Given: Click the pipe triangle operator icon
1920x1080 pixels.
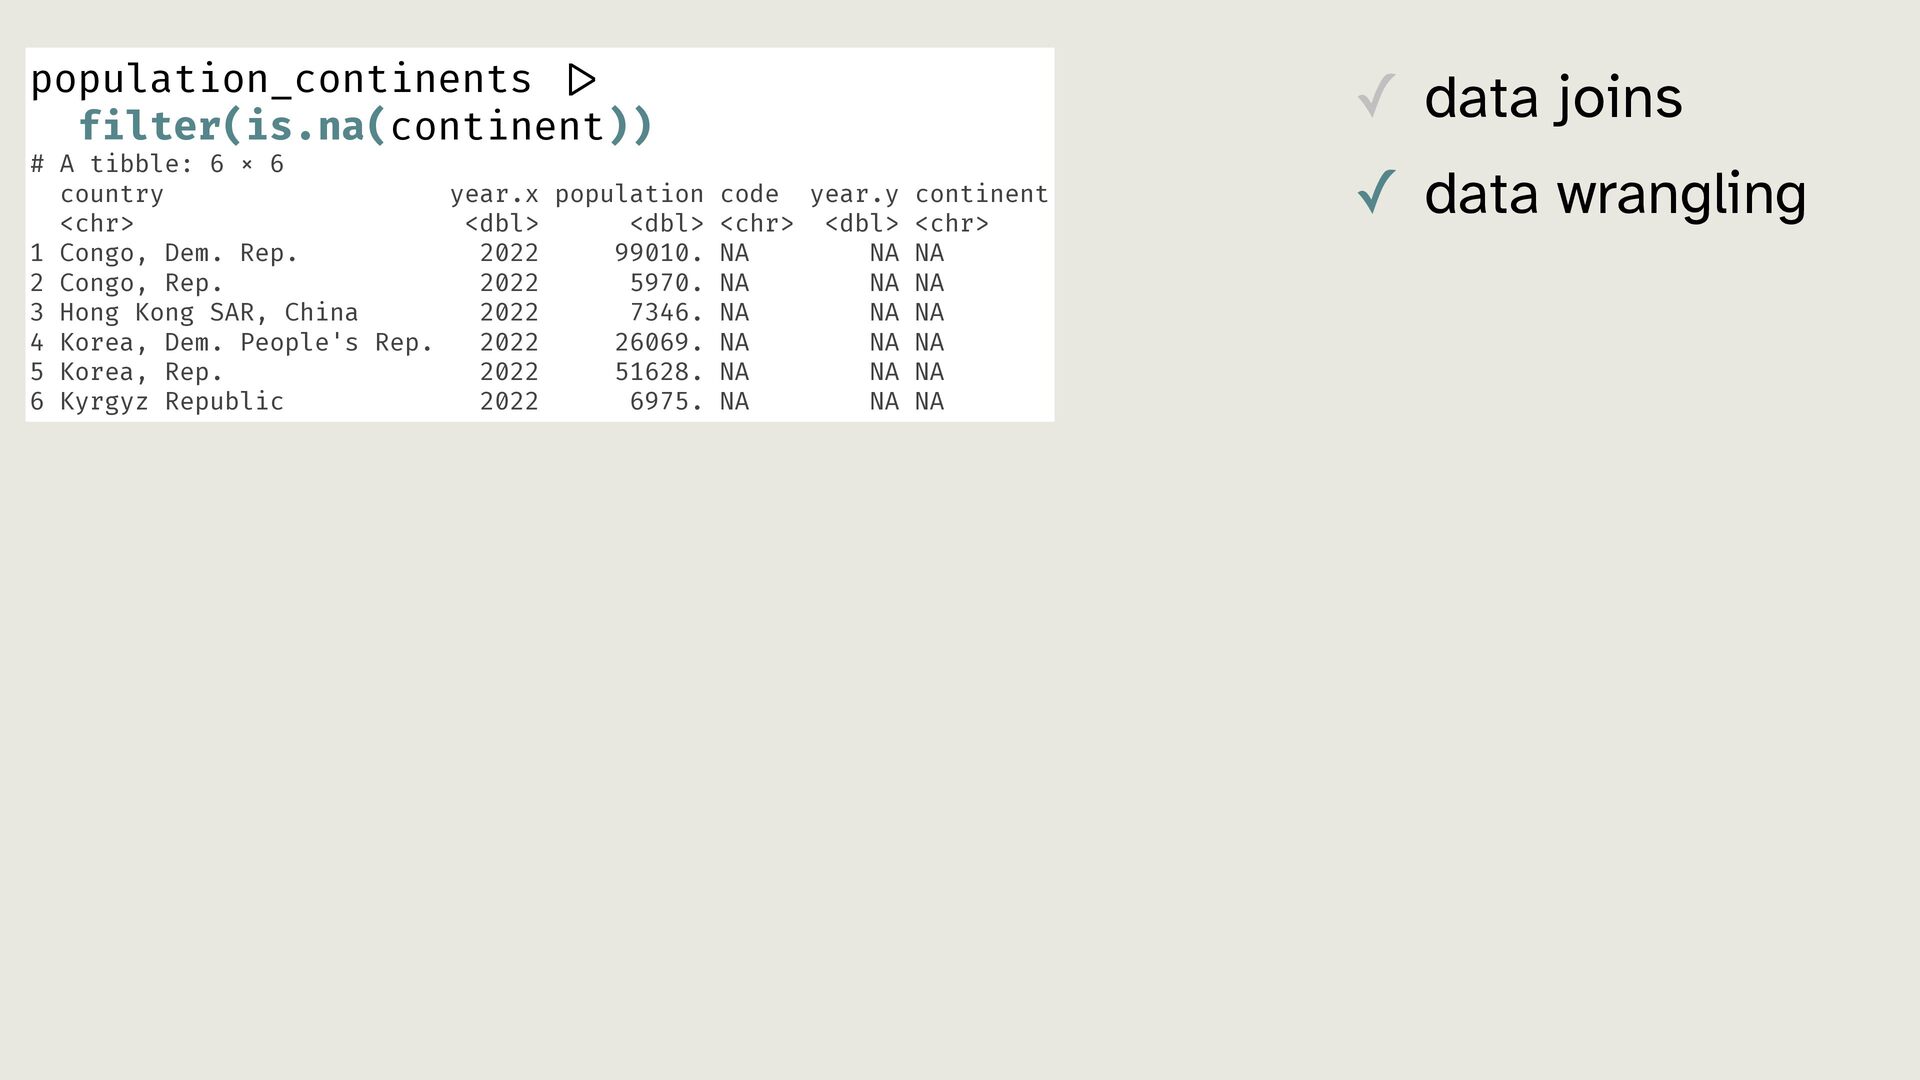Looking at the screenshot, I should (x=581, y=80).
